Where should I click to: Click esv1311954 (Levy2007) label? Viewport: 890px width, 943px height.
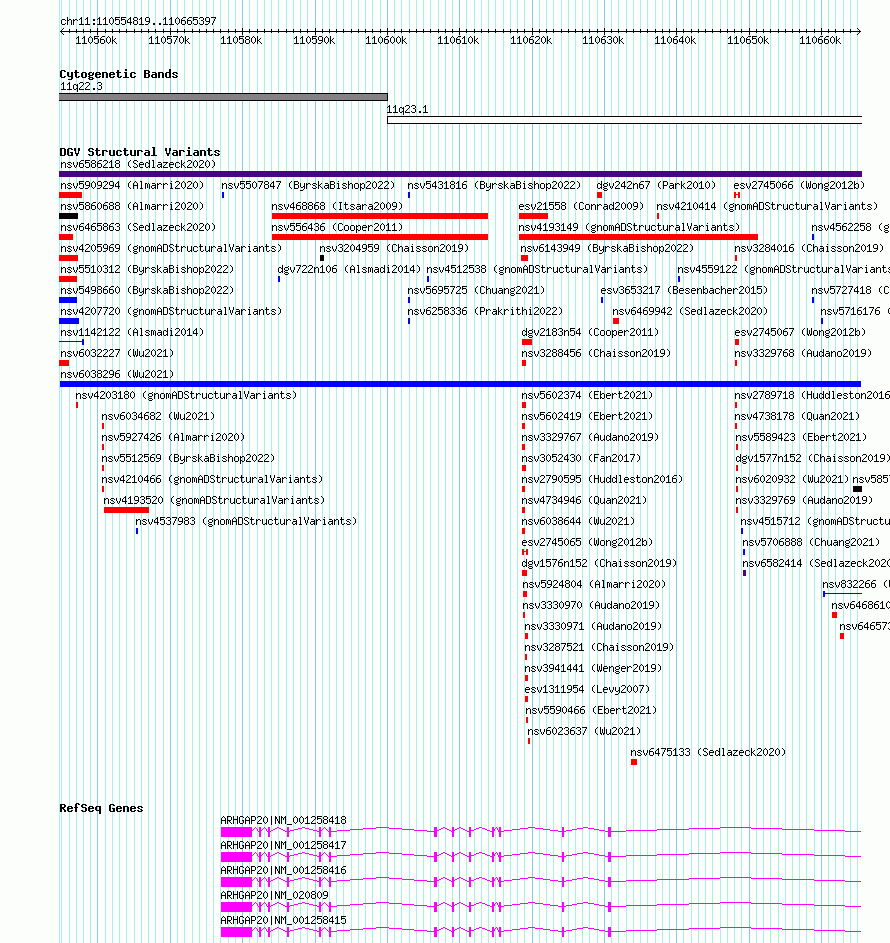[x=587, y=690]
